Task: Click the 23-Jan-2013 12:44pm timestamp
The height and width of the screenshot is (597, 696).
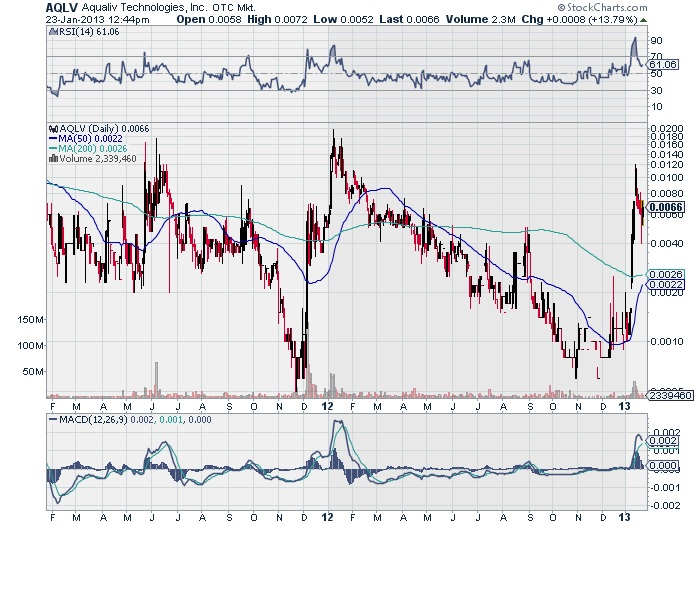Action: (x=98, y=20)
